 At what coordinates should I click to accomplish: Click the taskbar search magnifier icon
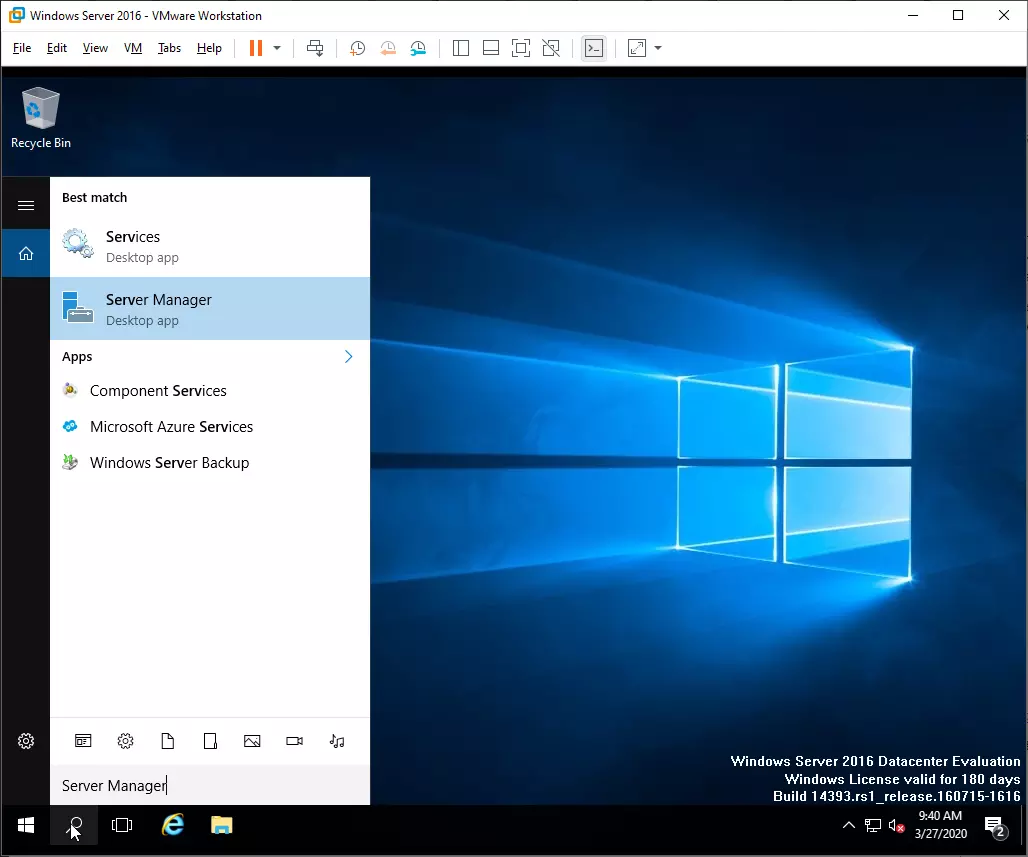coord(75,826)
